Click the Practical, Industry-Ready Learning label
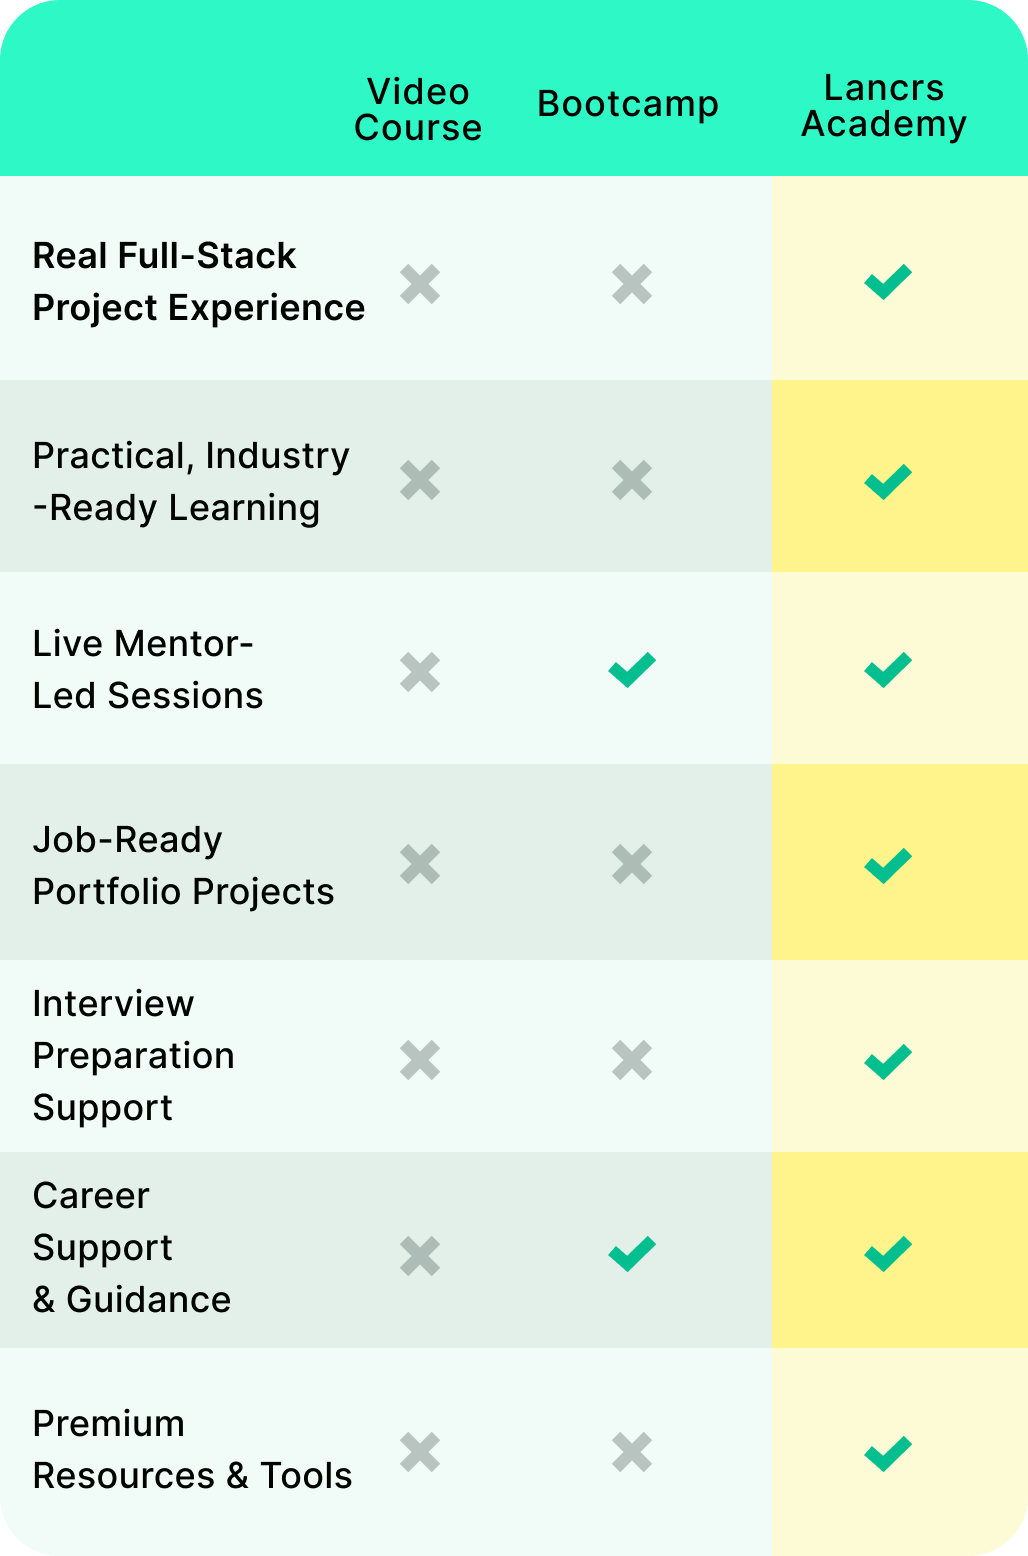1028x1556 pixels. point(190,481)
